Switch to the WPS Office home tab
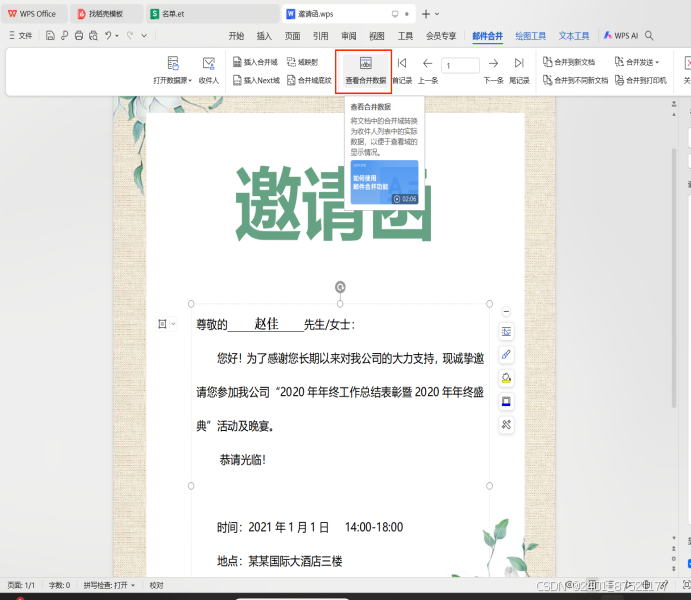Image resolution: width=691 pixels, height=600 pixels. click(33, 14)
